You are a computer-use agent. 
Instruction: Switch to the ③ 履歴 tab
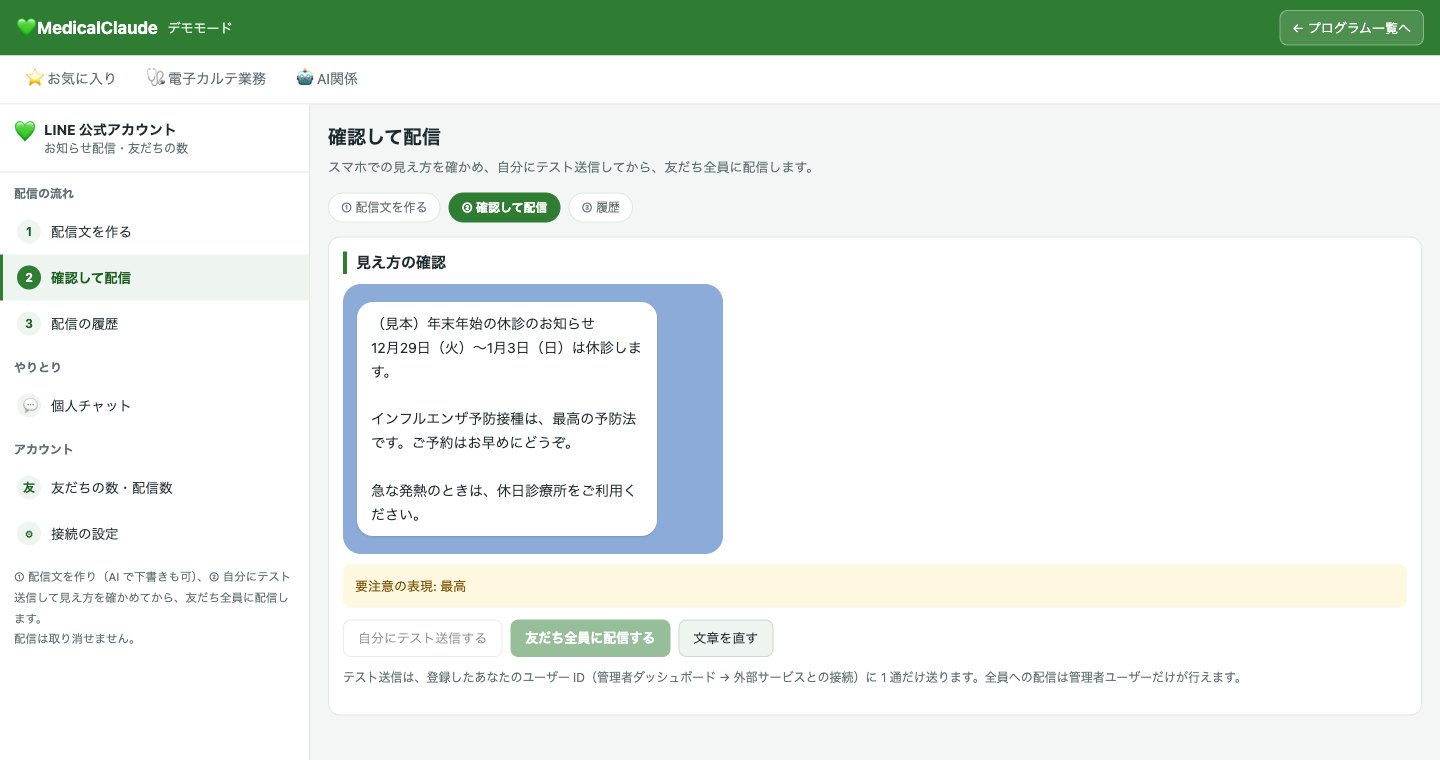tap(600, 208)
